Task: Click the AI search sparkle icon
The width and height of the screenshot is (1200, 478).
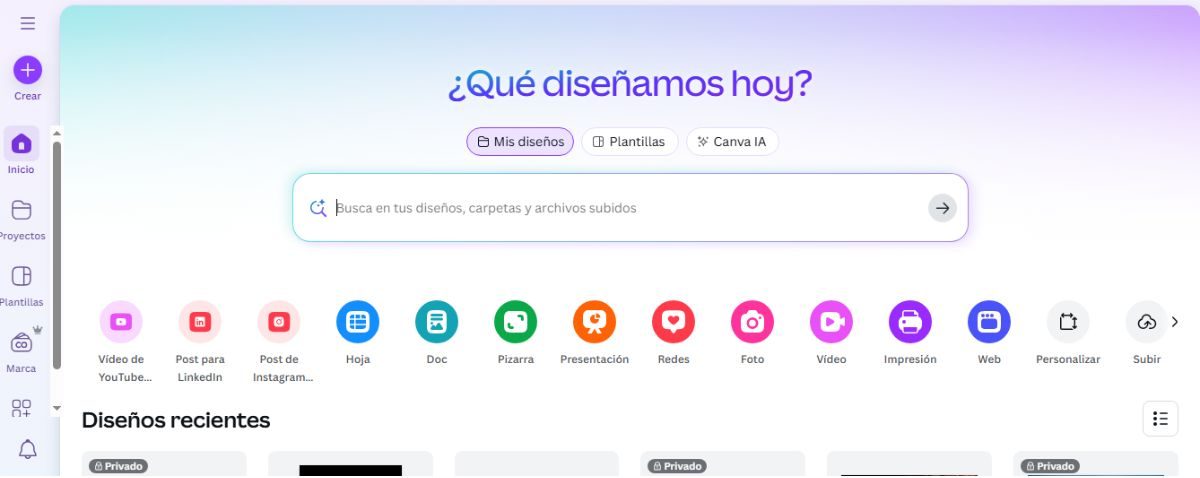Action: (318, 208)
